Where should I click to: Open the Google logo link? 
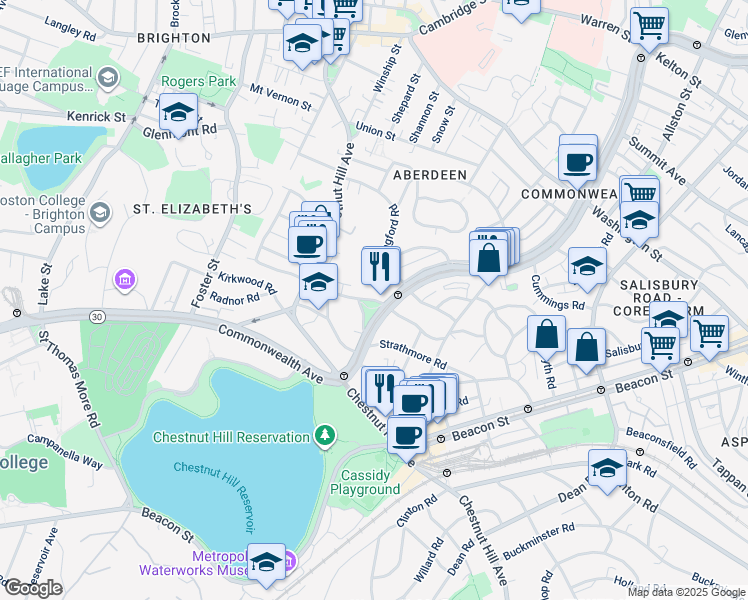(32, 588)
